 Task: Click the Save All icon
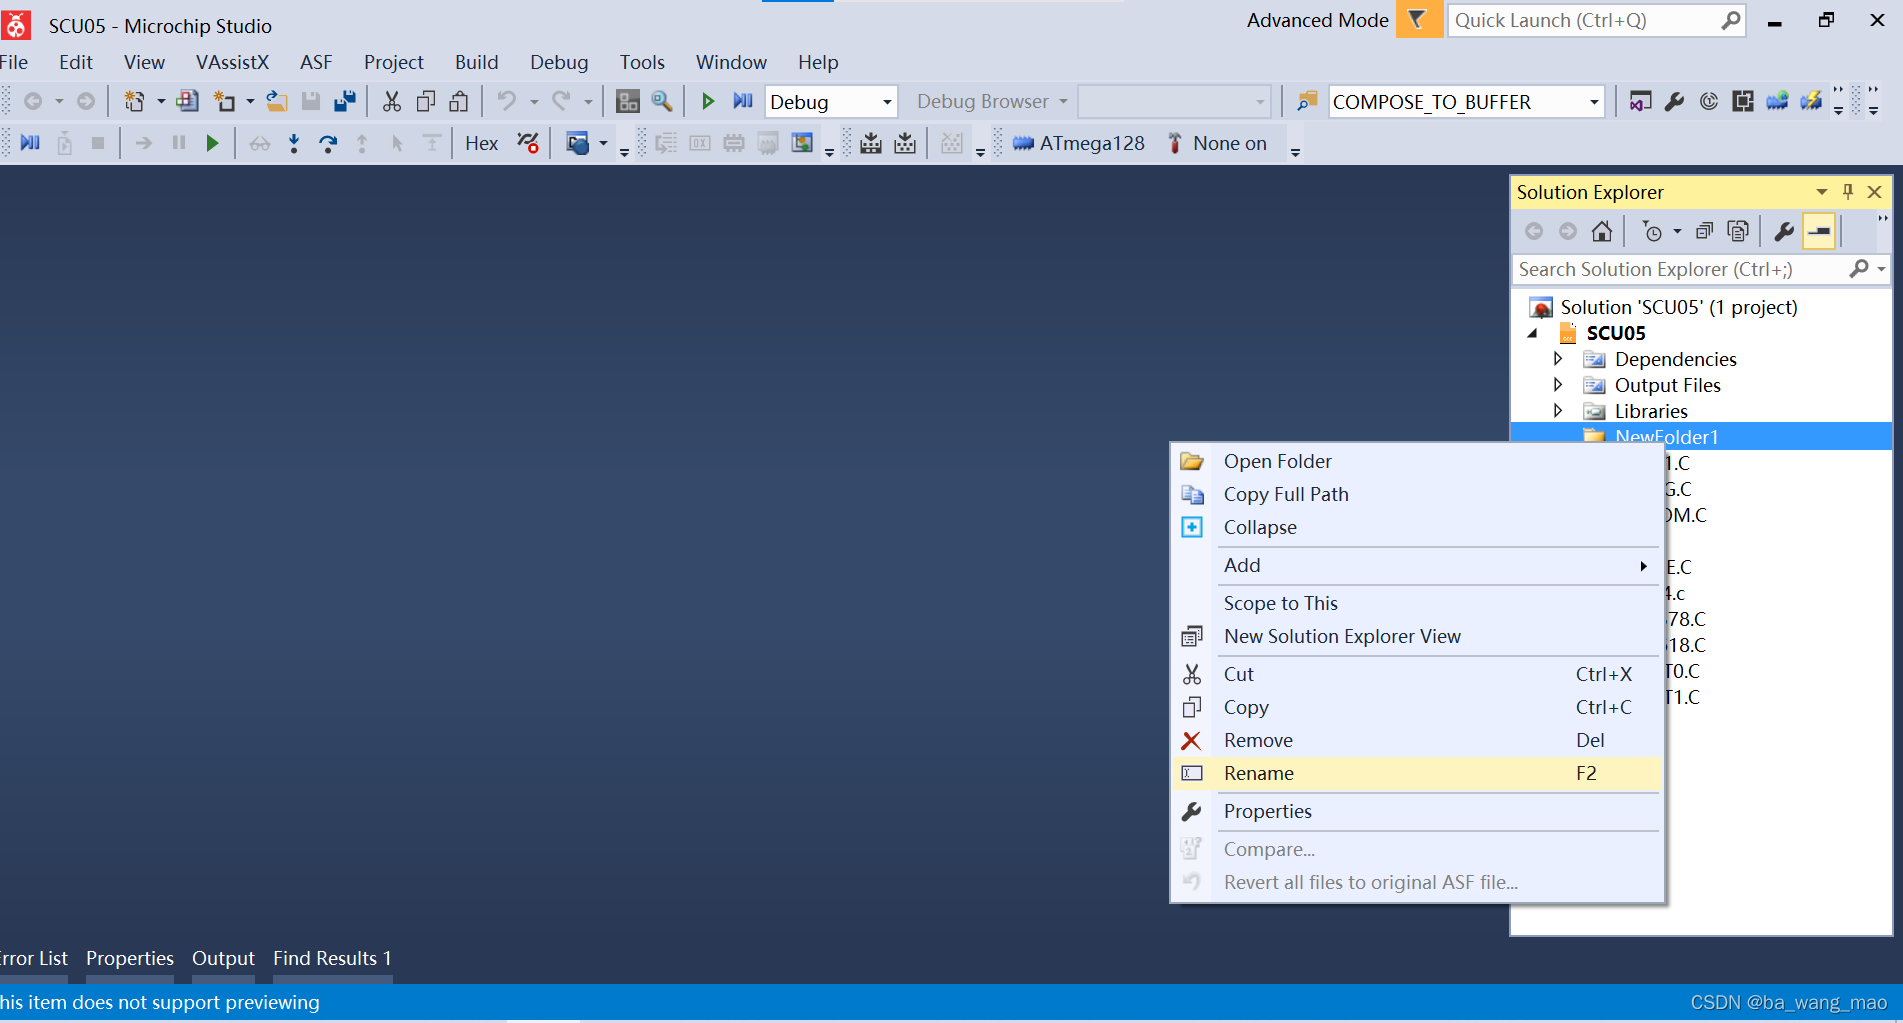pos(345,101)
